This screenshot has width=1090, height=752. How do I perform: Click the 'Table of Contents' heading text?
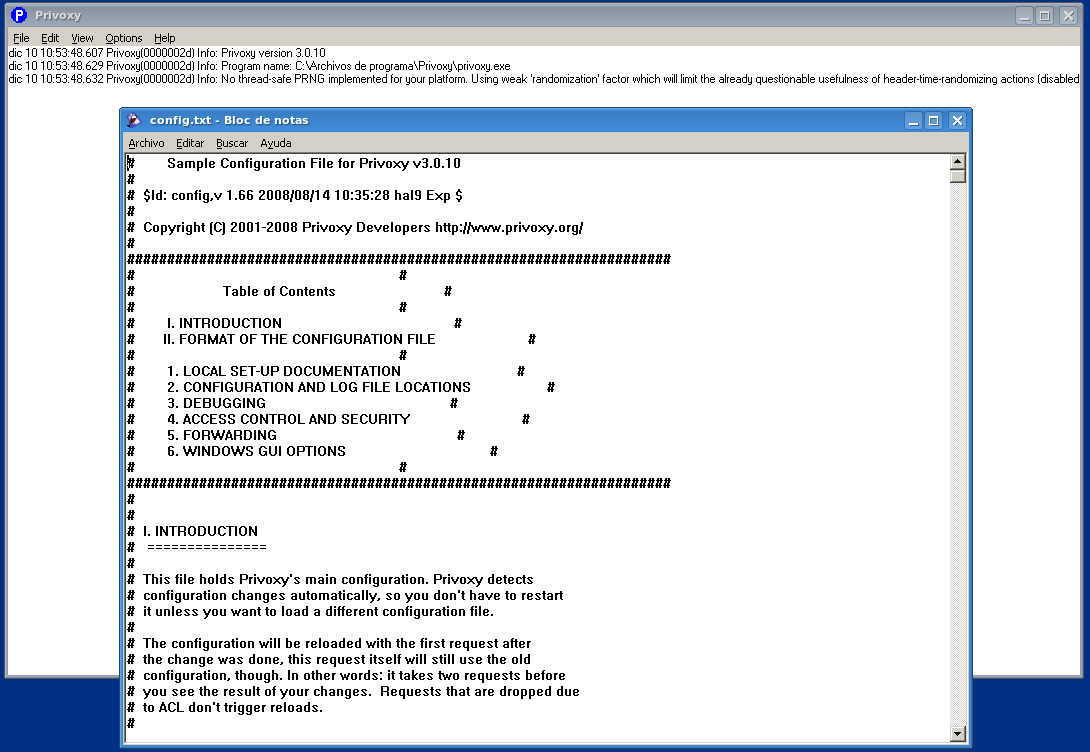[x=279, y=291]
